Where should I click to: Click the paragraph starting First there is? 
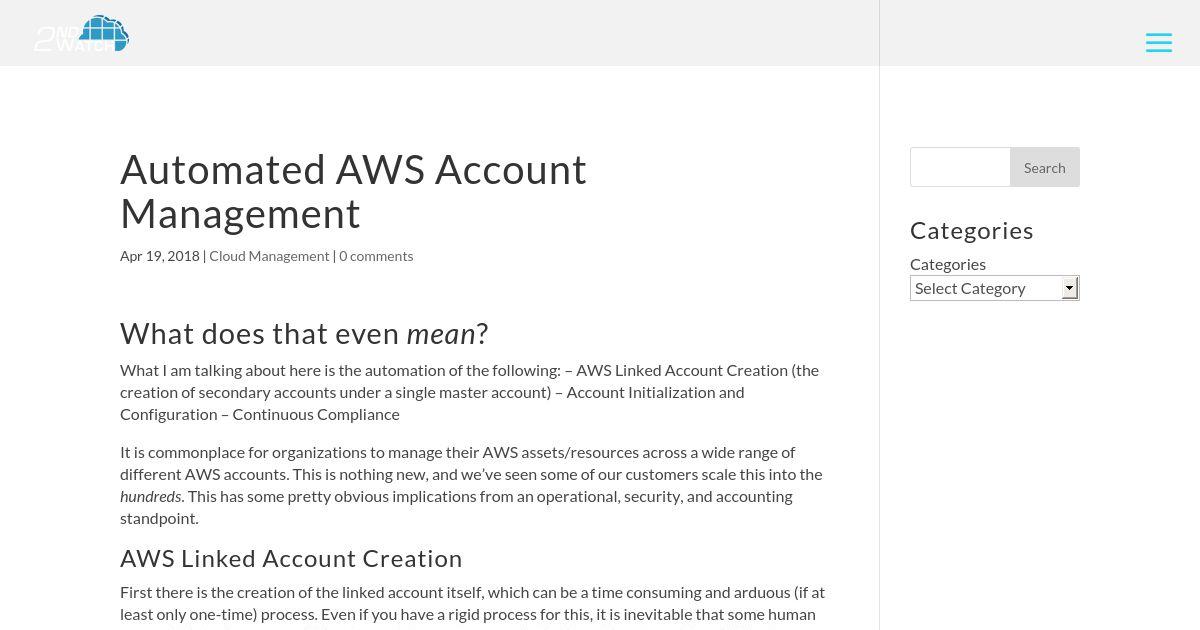[x=472, y=603]
